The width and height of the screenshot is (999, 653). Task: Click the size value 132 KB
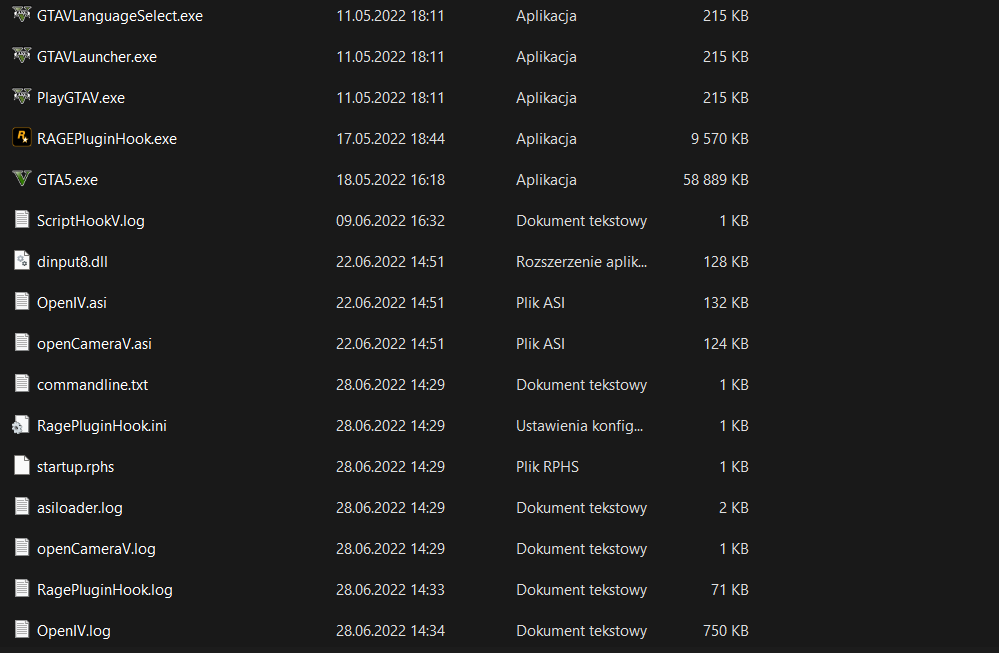point(726,303)
